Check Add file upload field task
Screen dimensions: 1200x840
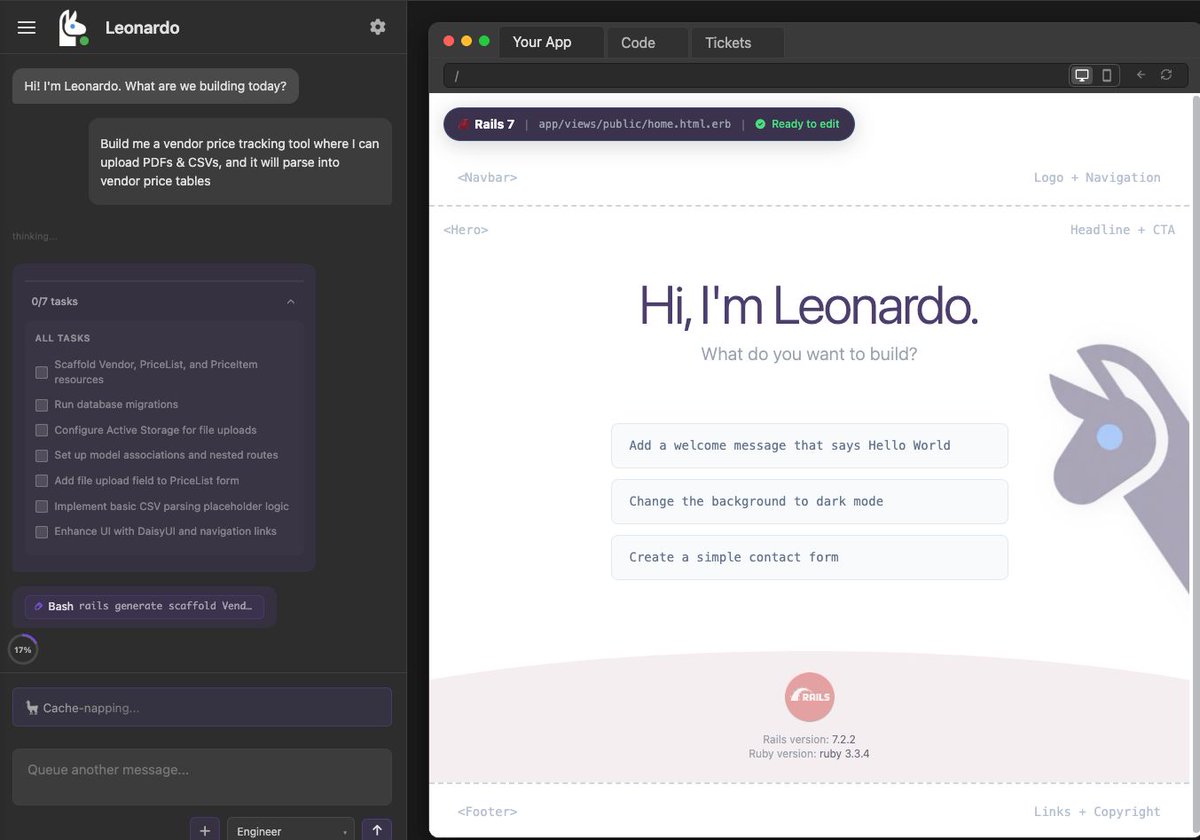[x=42, y=481]
